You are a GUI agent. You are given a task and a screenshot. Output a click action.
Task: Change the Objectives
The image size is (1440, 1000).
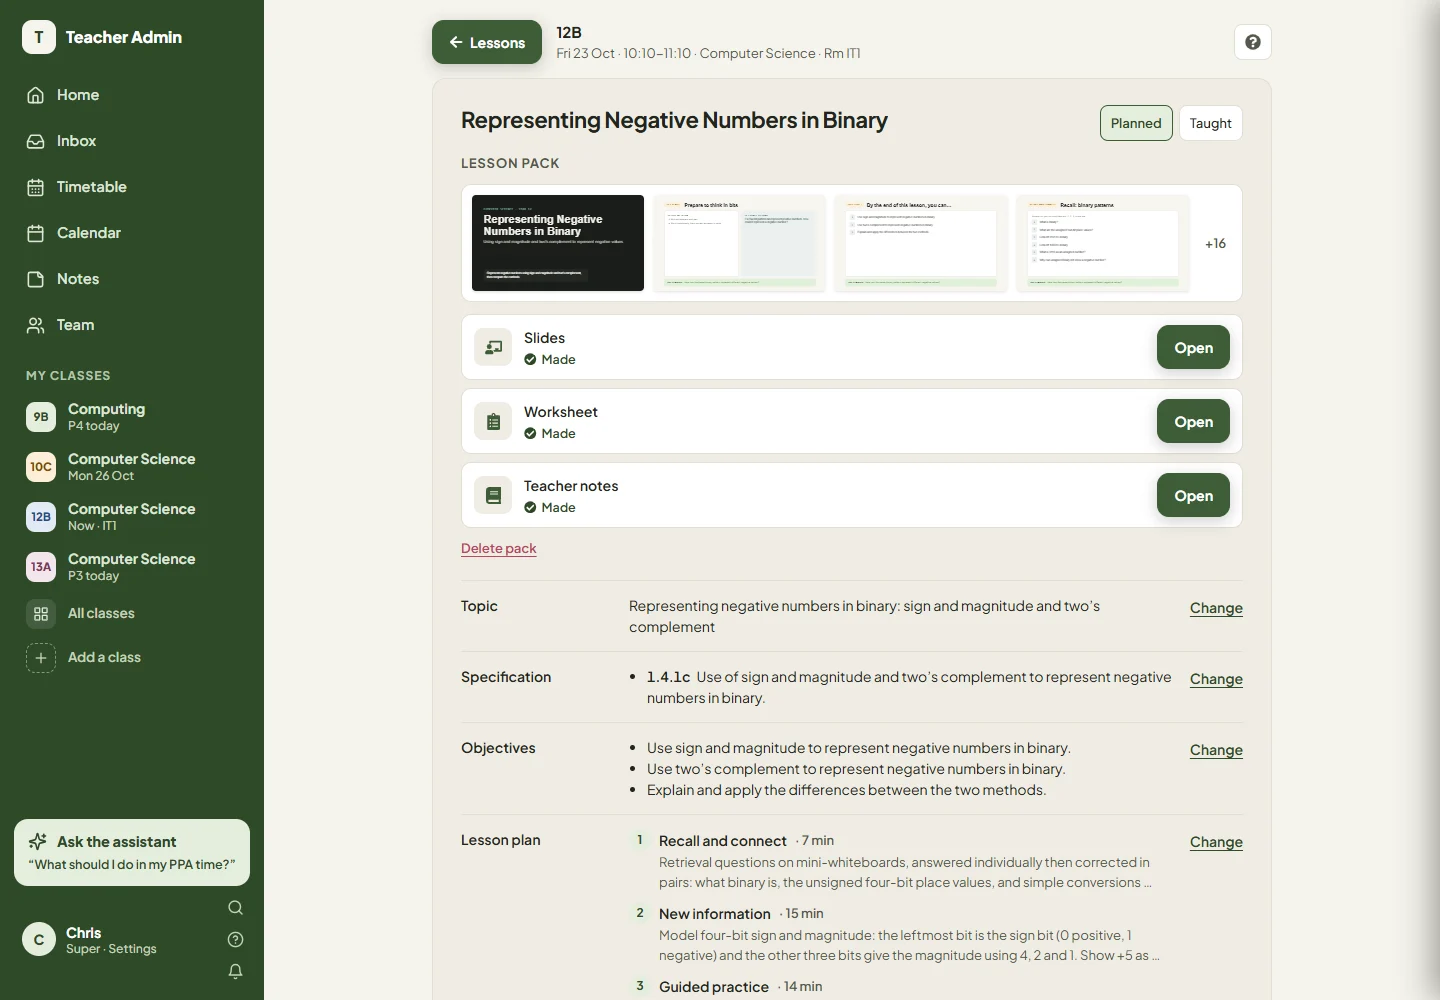[1216, 750]
